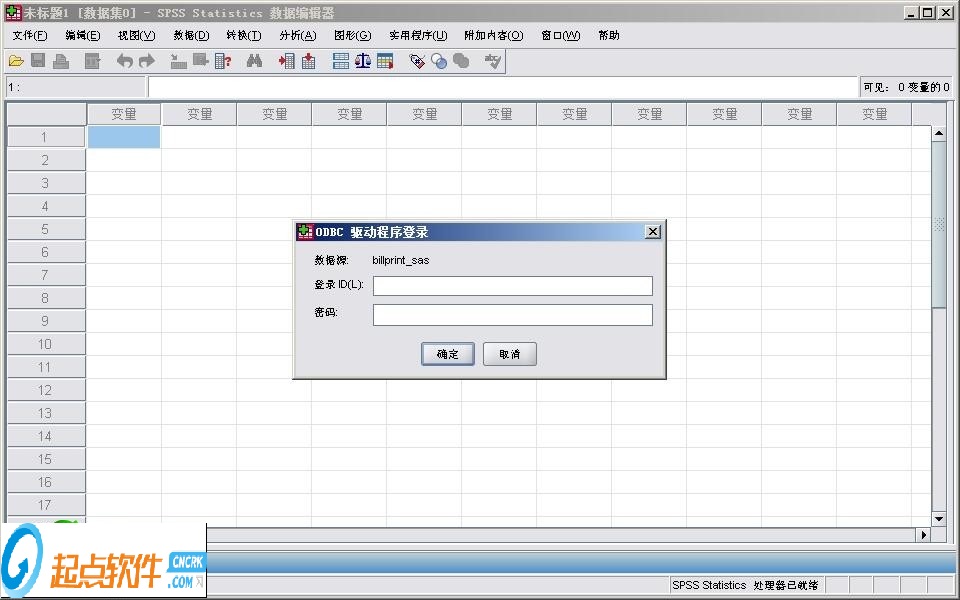
Task: Click the Use Variable Sets icon
Action: tap(439, 61)
